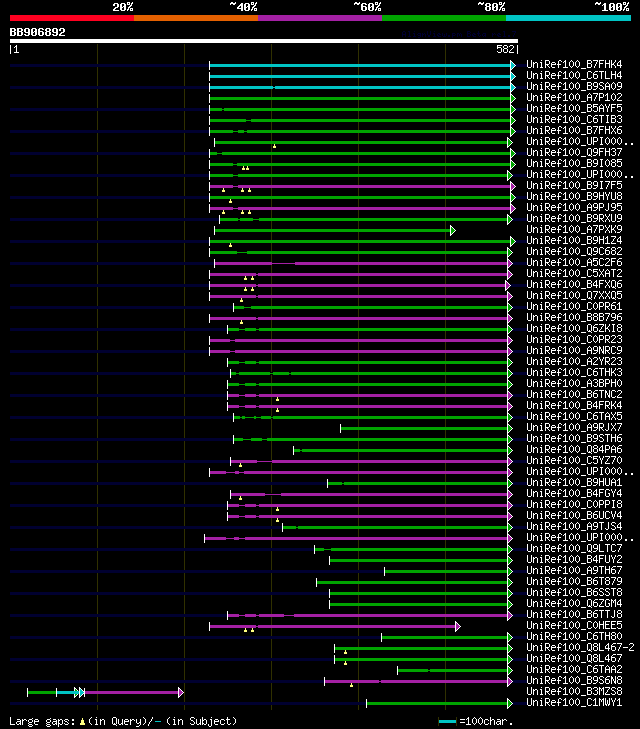Viewport: 640px width, 729px height.
Task: Click UniRef100_B9HUA1 label
Action: click(x=574, y=483)
